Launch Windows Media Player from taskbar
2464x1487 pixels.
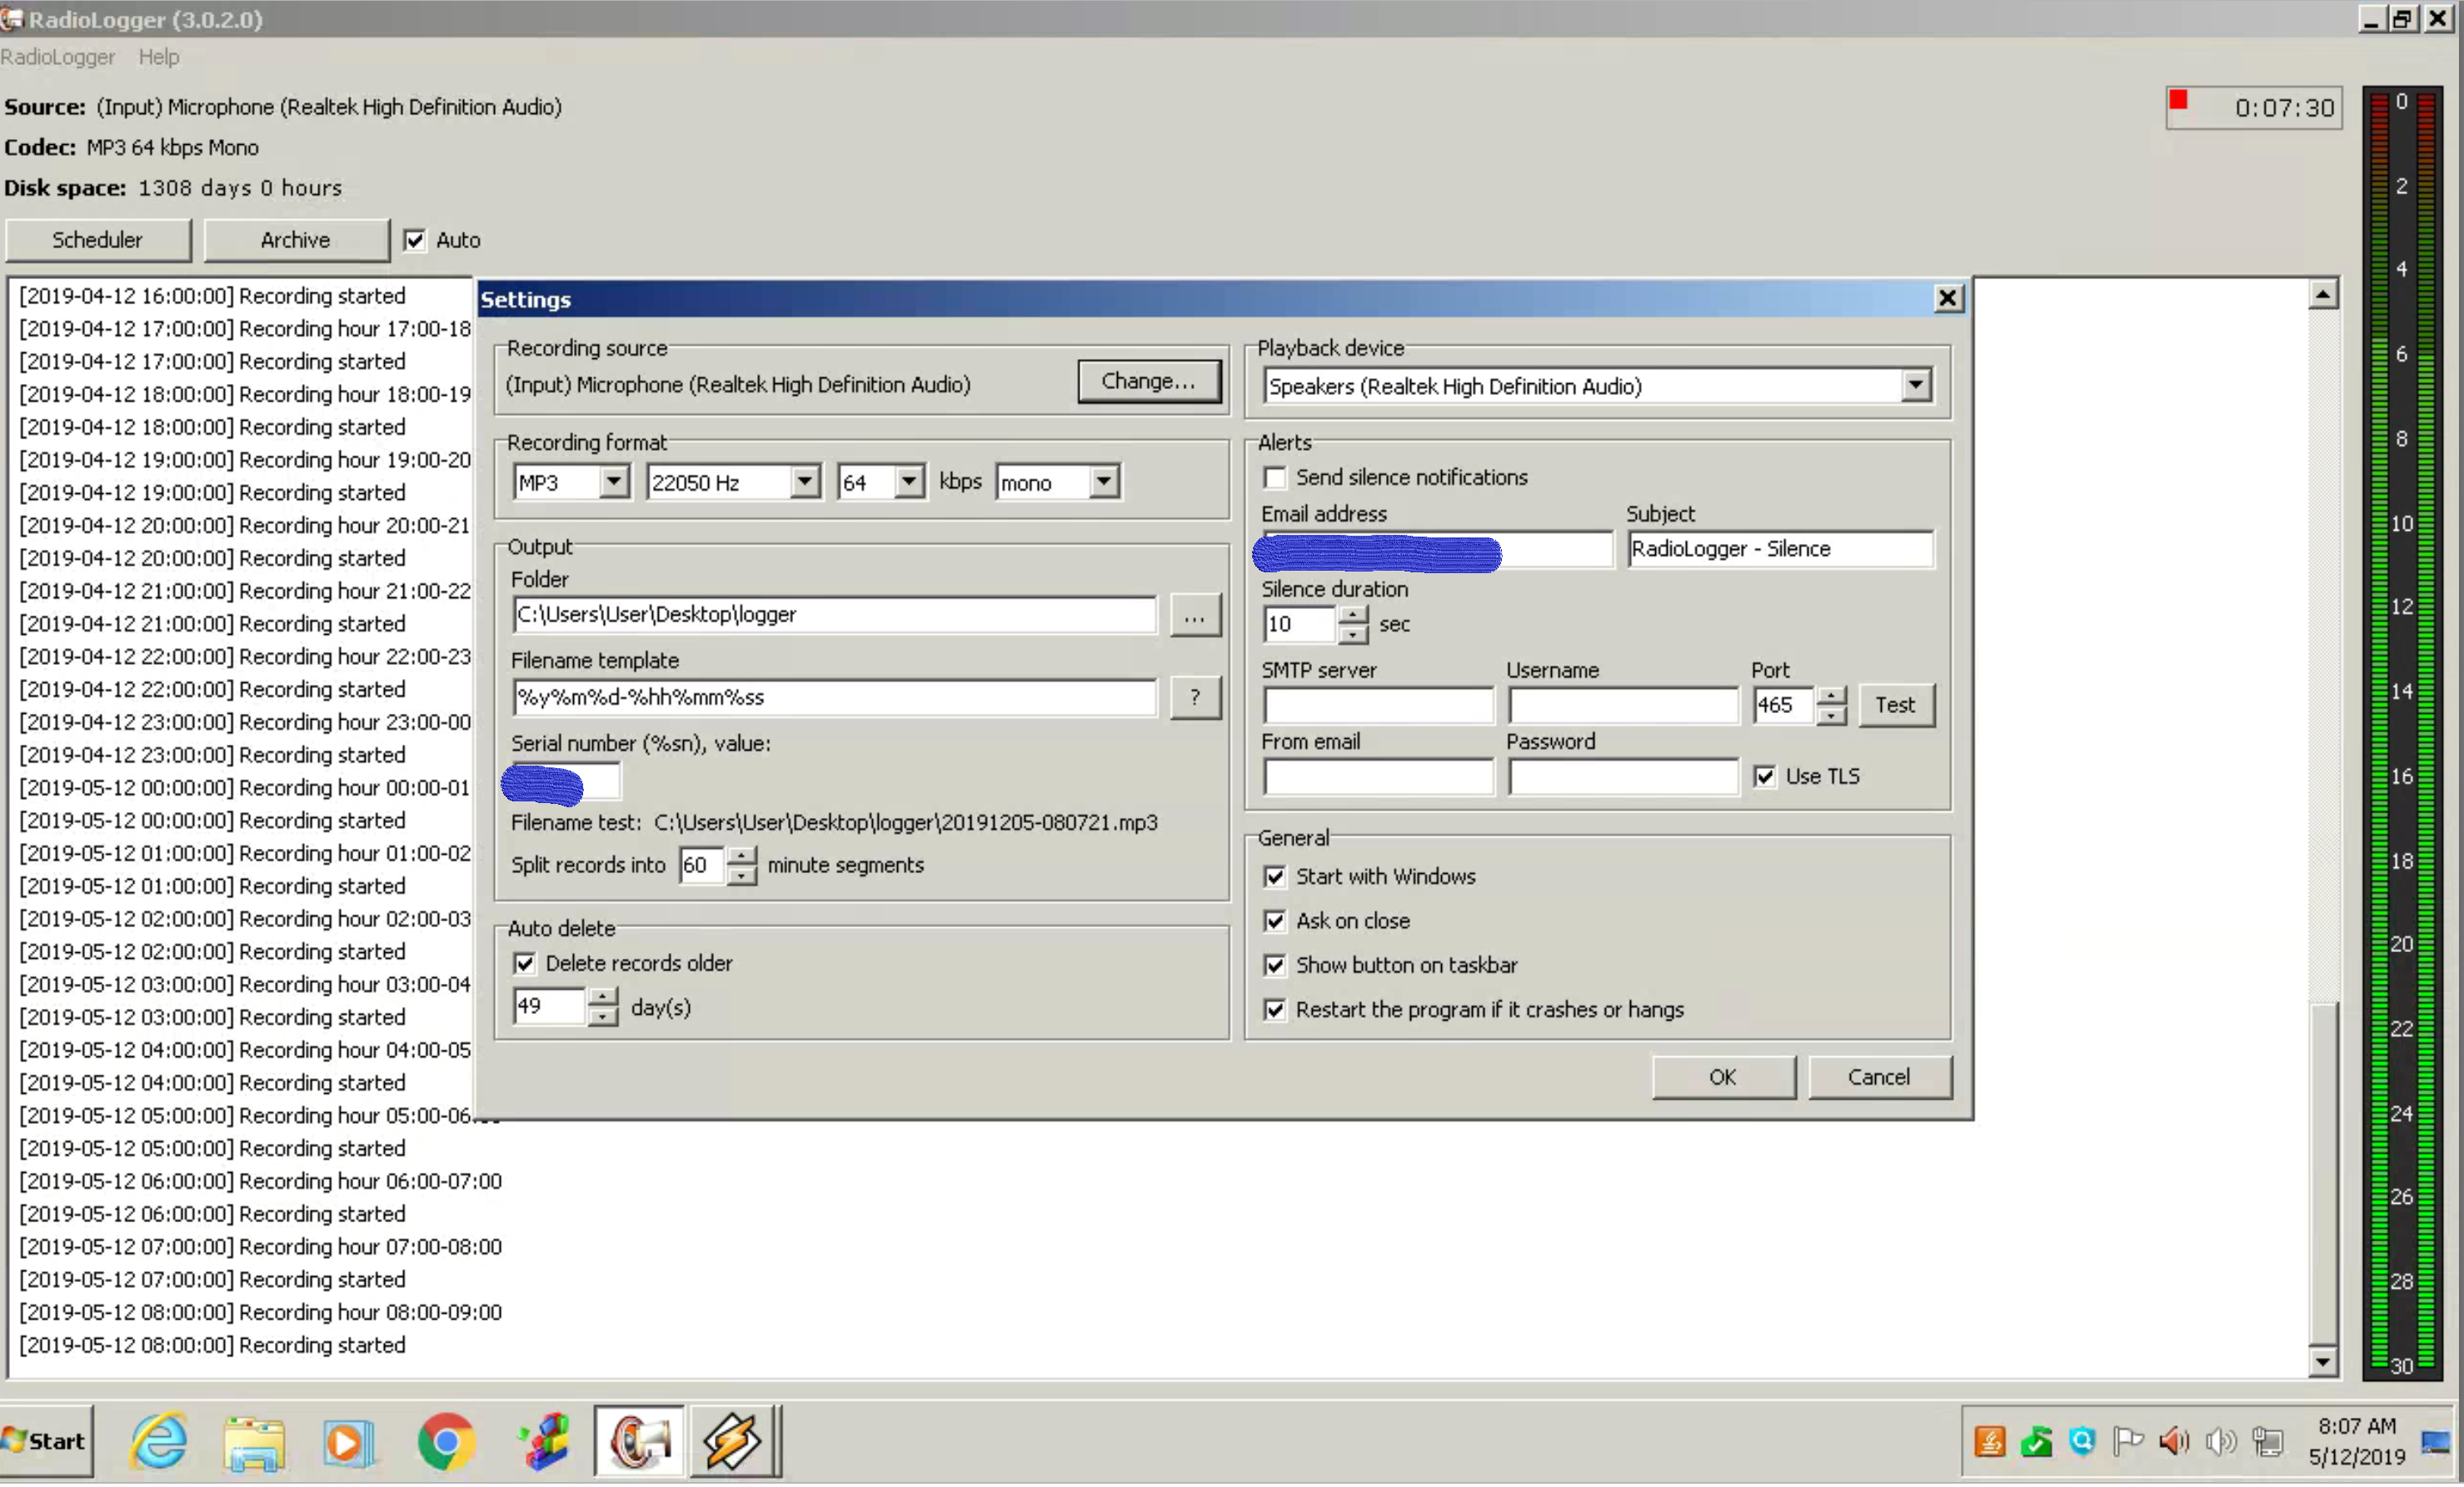coord(348,1443)
